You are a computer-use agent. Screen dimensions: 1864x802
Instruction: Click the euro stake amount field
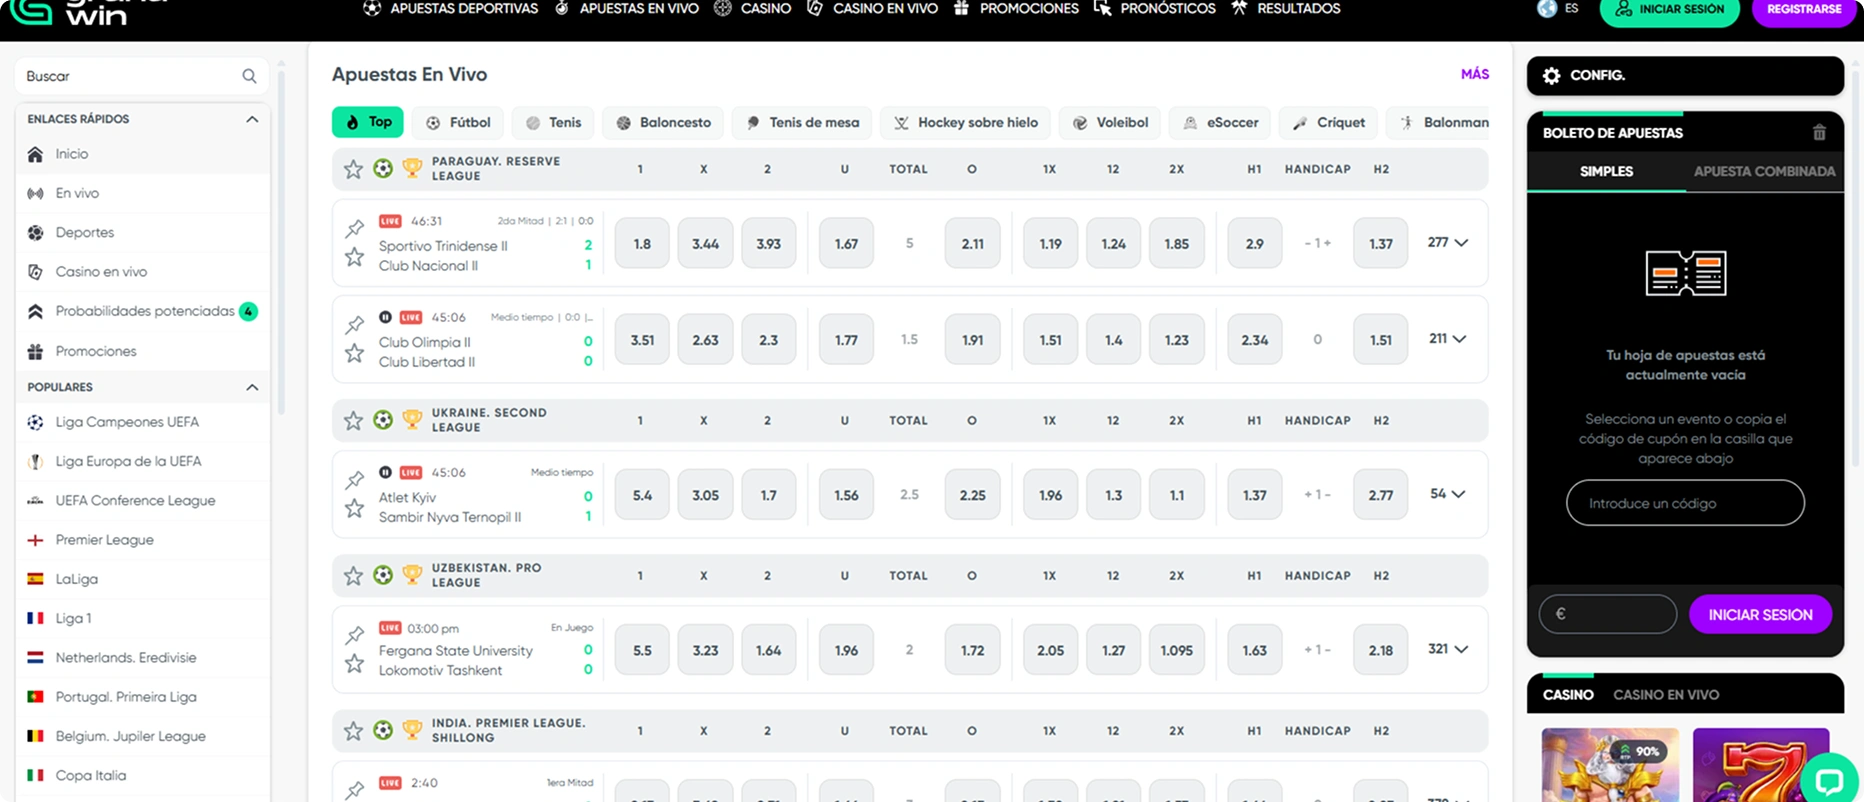pos(1608,614)
